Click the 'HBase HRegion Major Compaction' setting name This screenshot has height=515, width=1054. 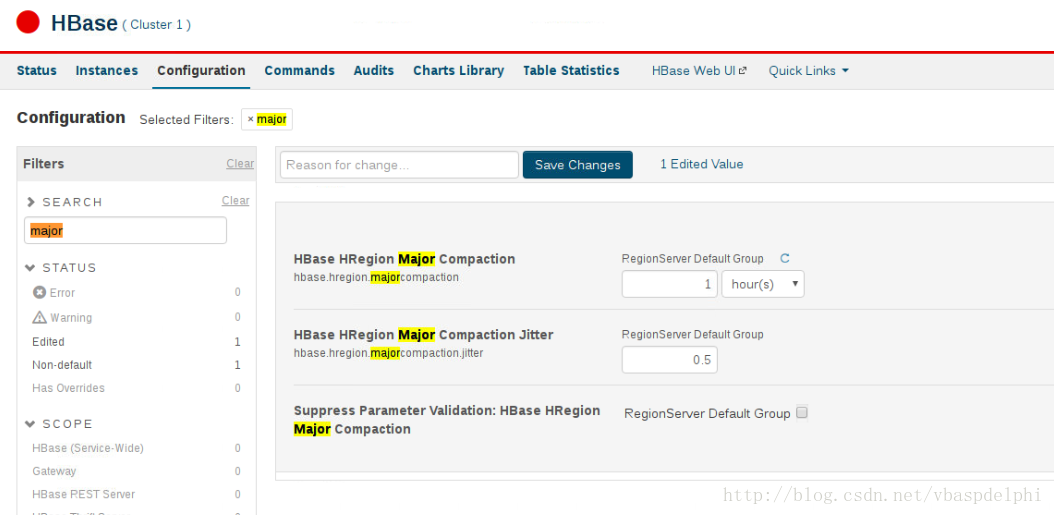click(x=405, y=259)
